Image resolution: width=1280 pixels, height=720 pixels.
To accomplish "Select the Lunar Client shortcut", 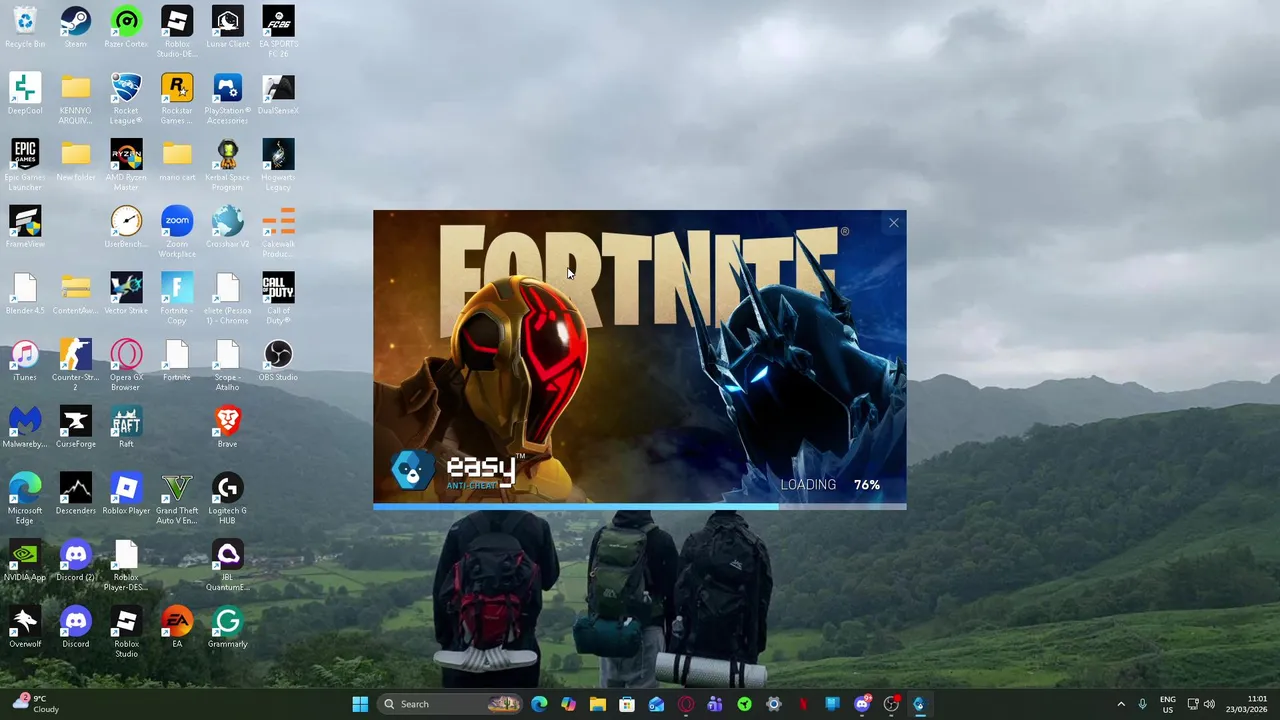I will click(228, 28).
